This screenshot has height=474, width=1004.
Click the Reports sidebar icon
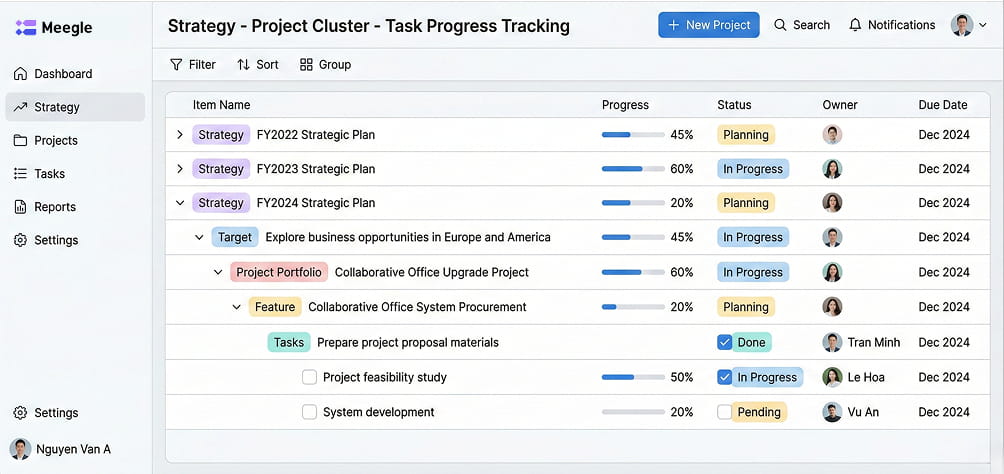20,207
